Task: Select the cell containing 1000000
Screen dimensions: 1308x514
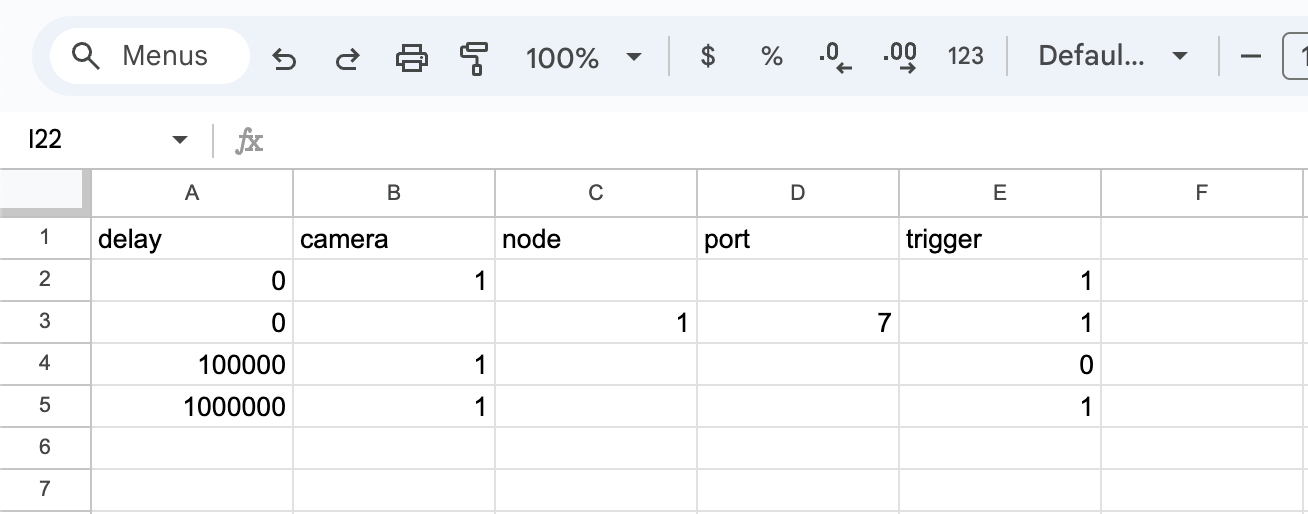Action: pos(192,407)
